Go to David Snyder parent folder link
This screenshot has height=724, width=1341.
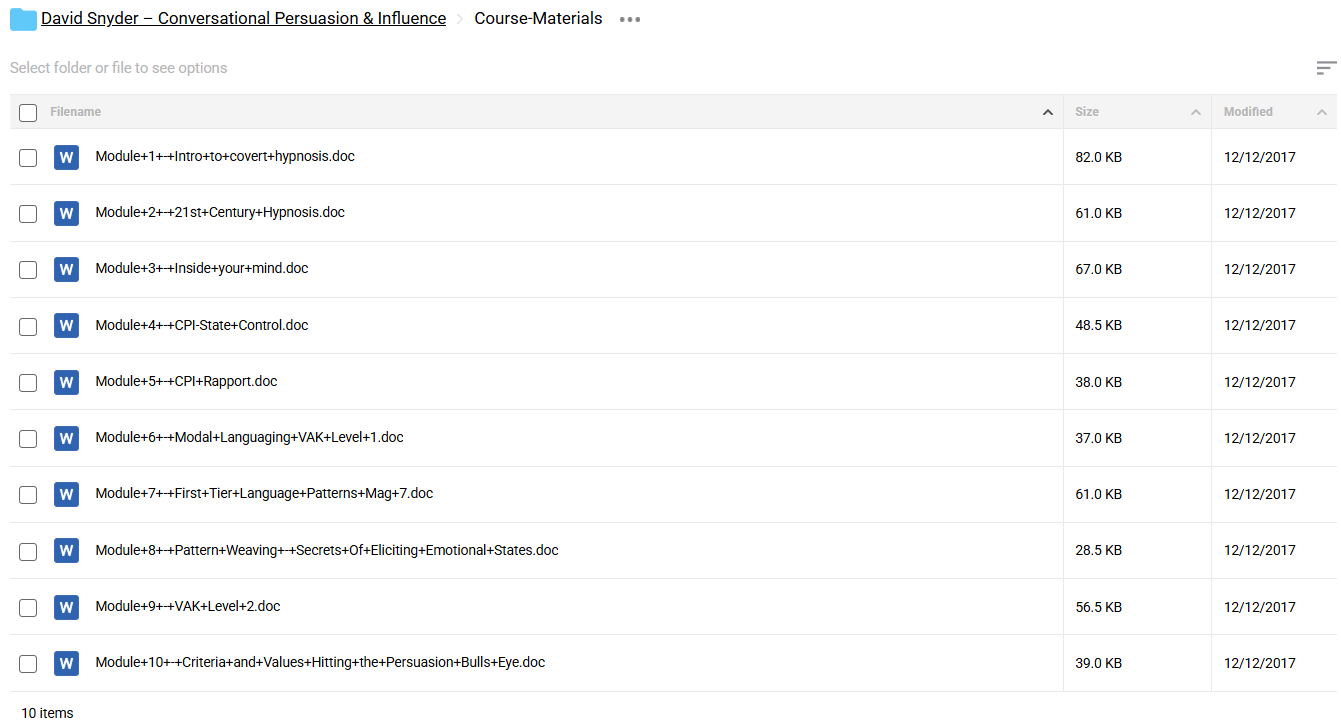pyautogui.click(x=243, y=18)
